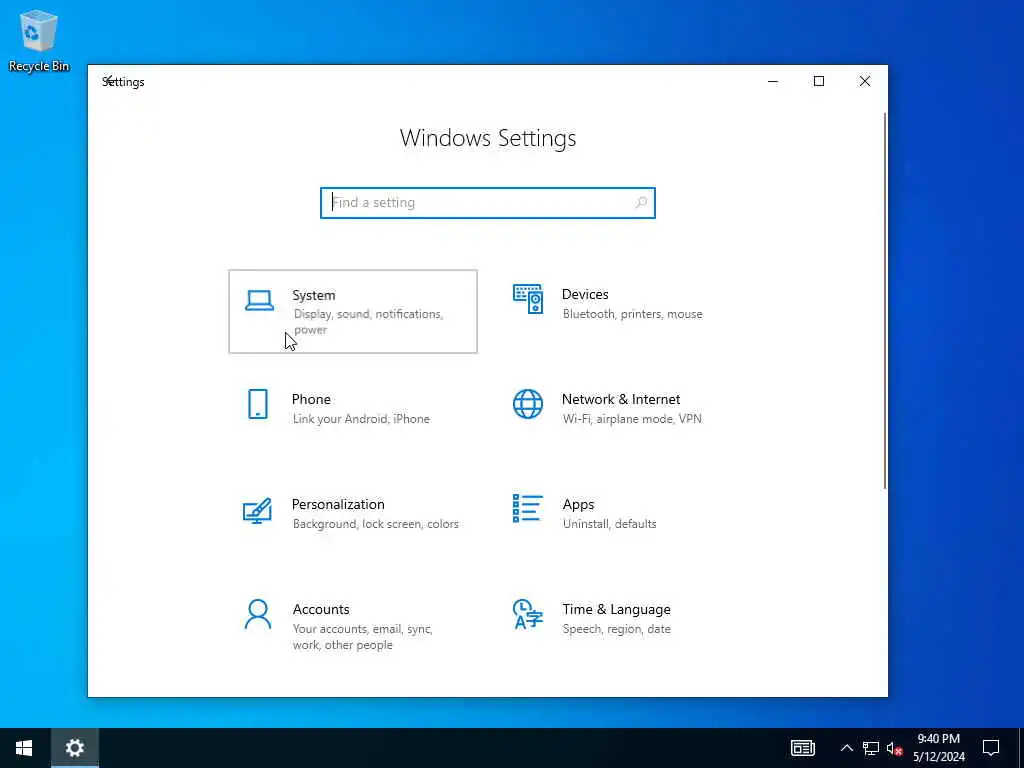Click the search magnifier icon
Viewport: 1024px width, 768px height.
tap(641, 202)
